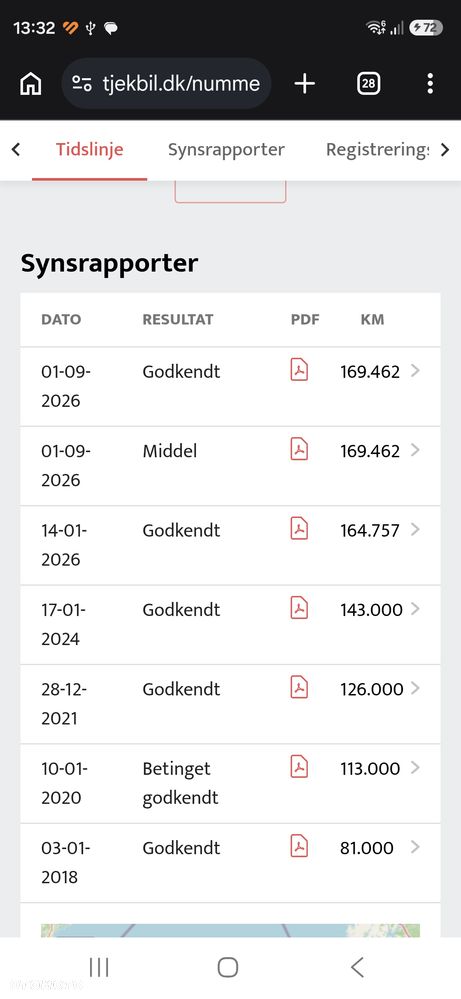
Task: Open a new browser tab with plus icon
Action: coord(304,83)
